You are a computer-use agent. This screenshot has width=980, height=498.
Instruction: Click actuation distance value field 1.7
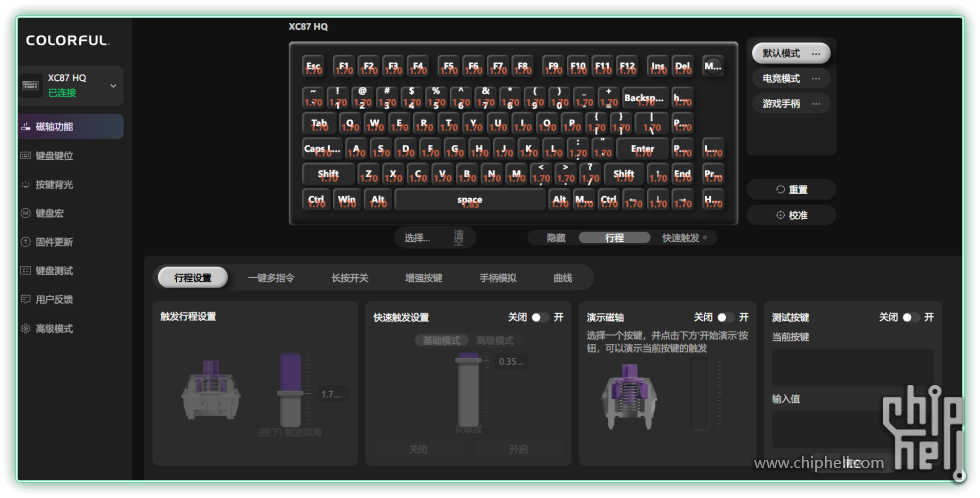coord(332,394)
